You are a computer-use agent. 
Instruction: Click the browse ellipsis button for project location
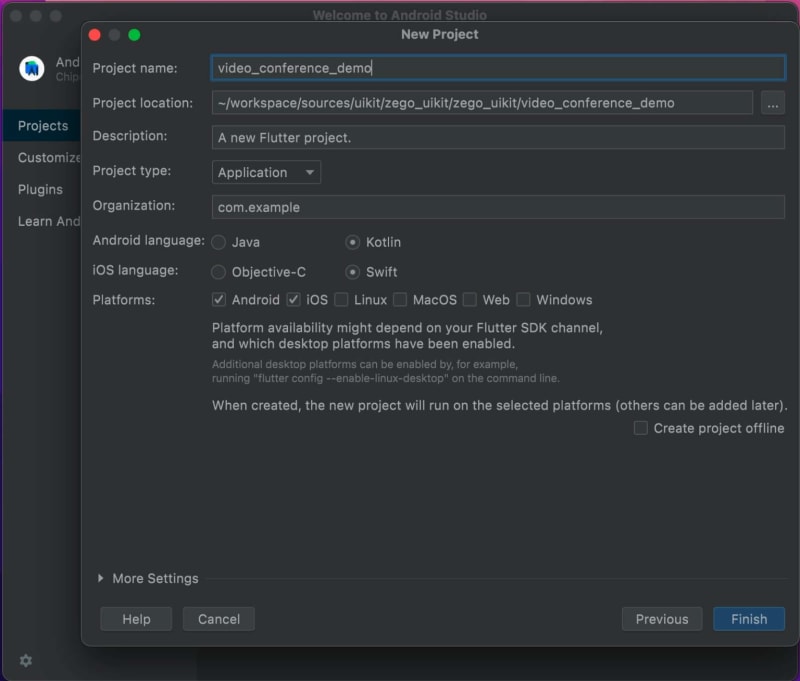(x=772, y=103)
